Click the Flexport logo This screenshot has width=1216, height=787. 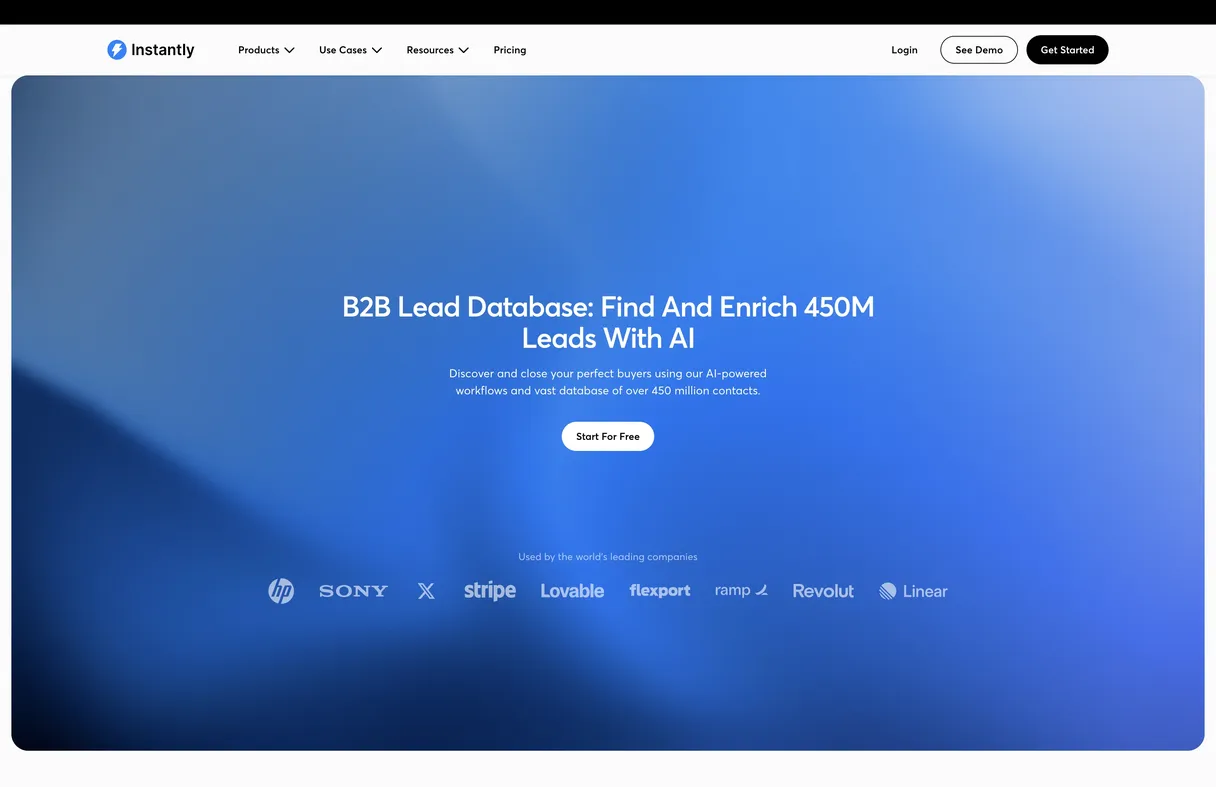[x=660, y=591]
